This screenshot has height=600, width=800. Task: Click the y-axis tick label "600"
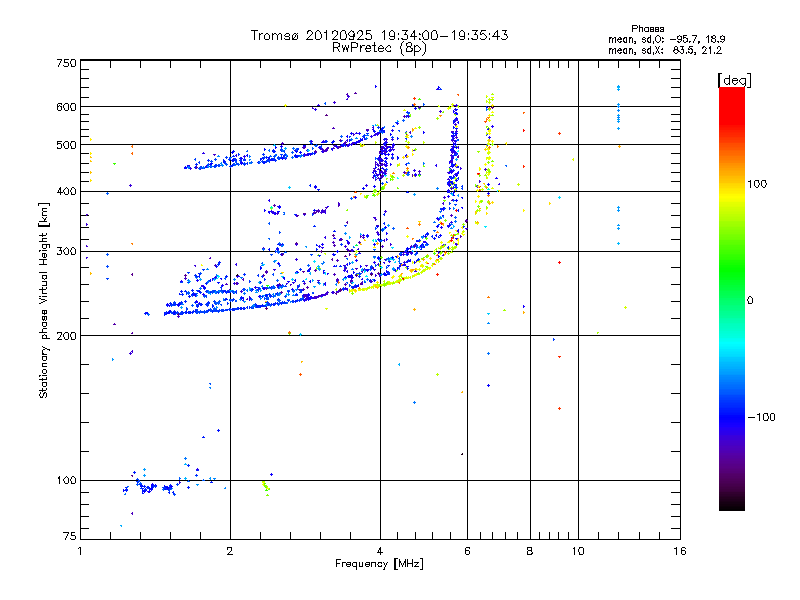pyautogui.click(x=67, y=107)
